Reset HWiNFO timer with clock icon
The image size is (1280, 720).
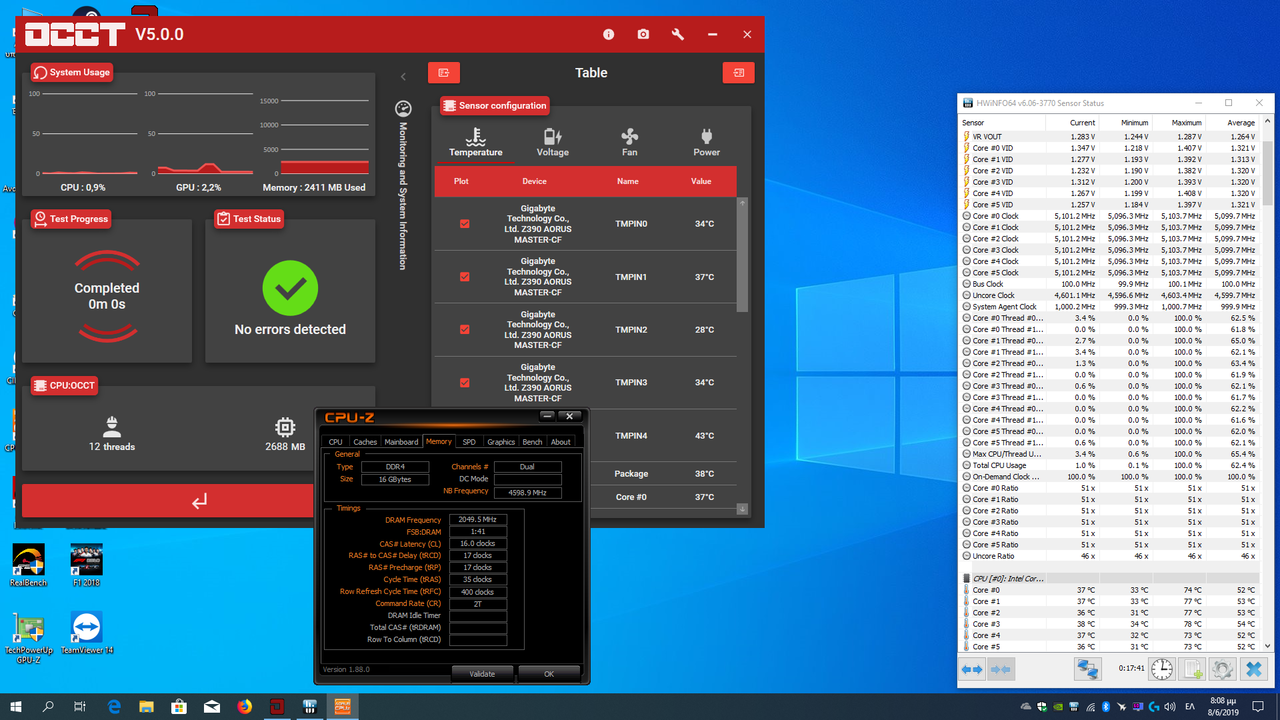pyautogui.click(x=1162, y=669)
